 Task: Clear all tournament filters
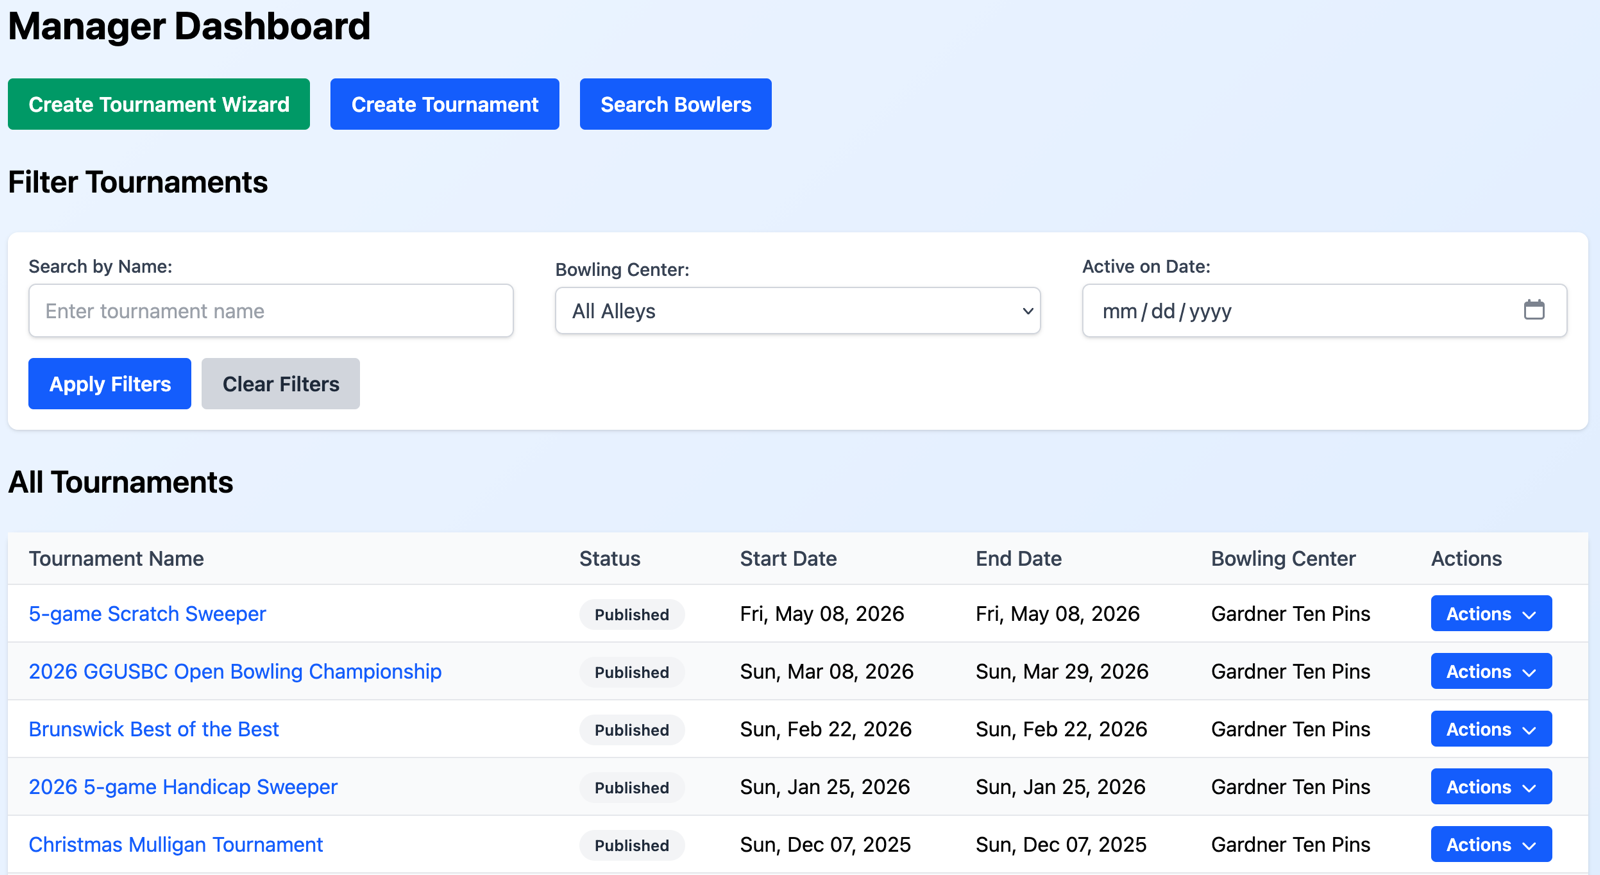[281, 384]
